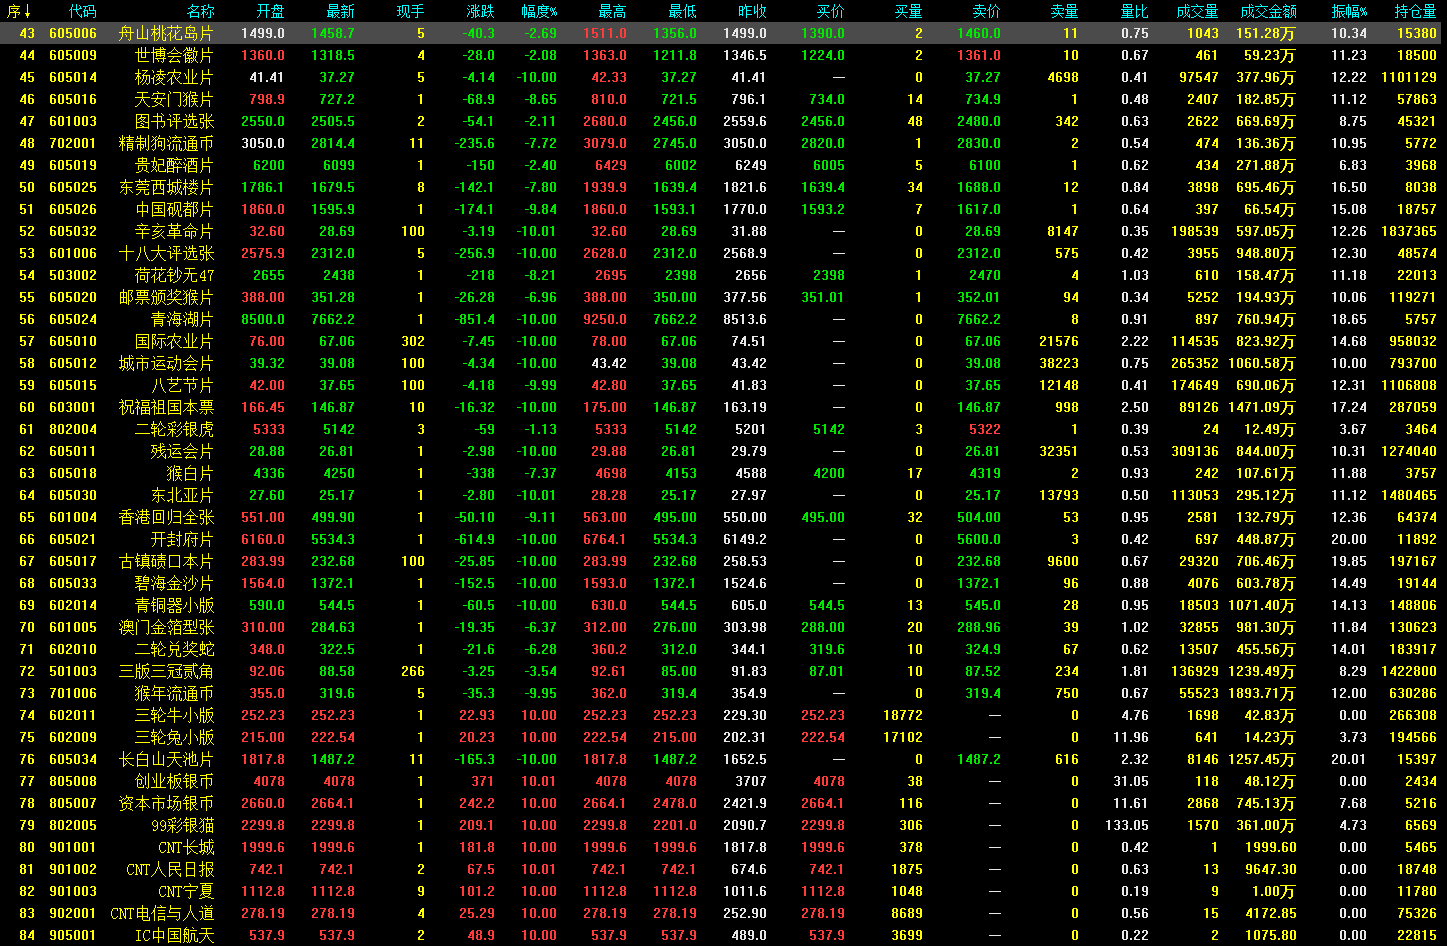Viewport: 1447px width, 946px height.
Task: Select the 国际农业片 name cell
Action: pyautogui.click(x=174, y=341)
